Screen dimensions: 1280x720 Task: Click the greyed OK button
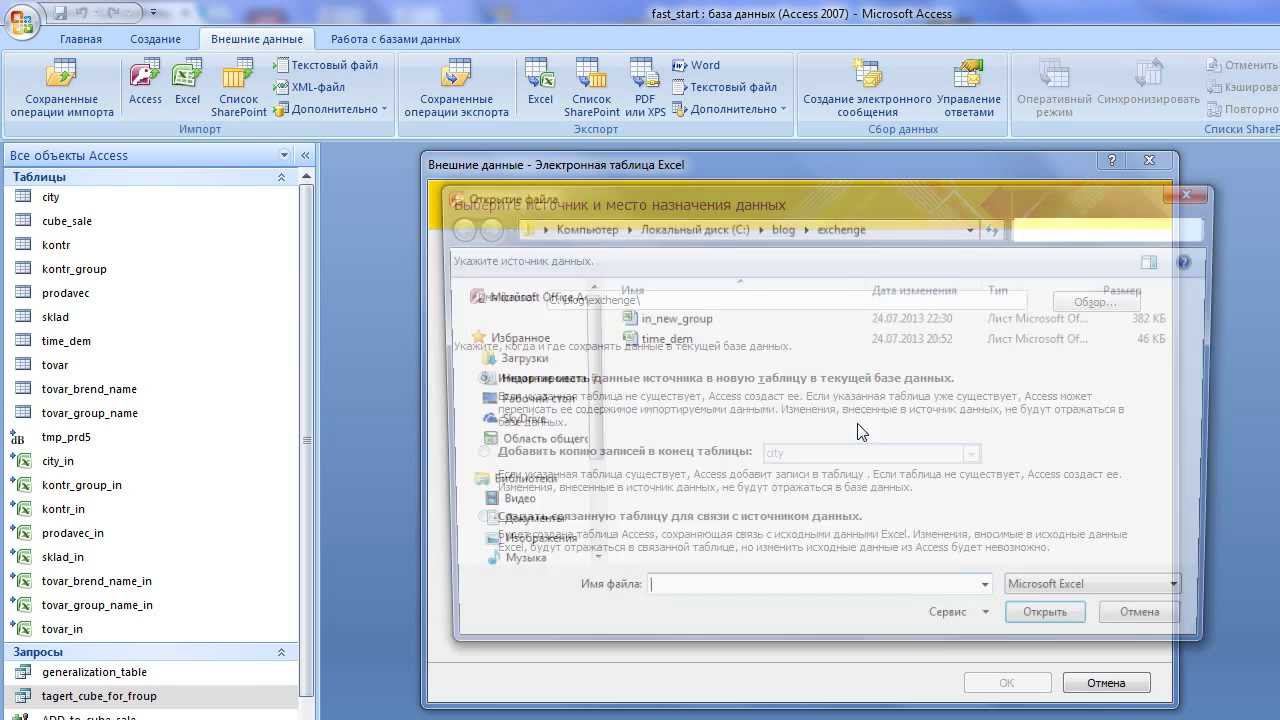click(x=1007, y=683)
